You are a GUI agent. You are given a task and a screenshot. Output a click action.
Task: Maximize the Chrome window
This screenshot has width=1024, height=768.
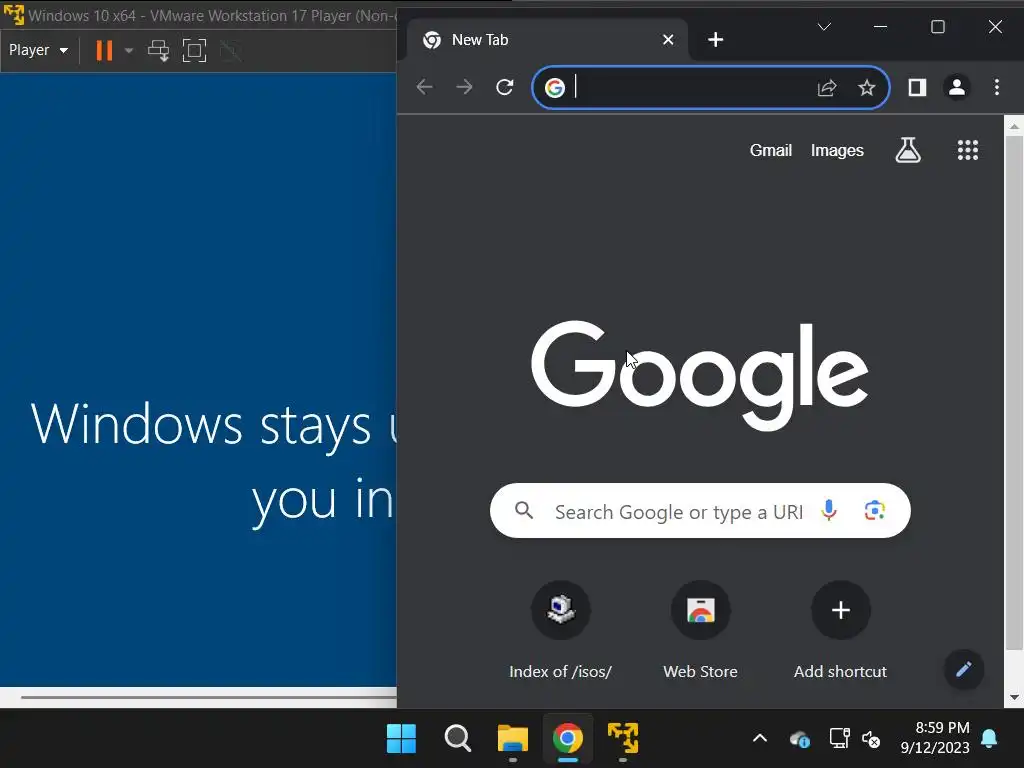938,27
